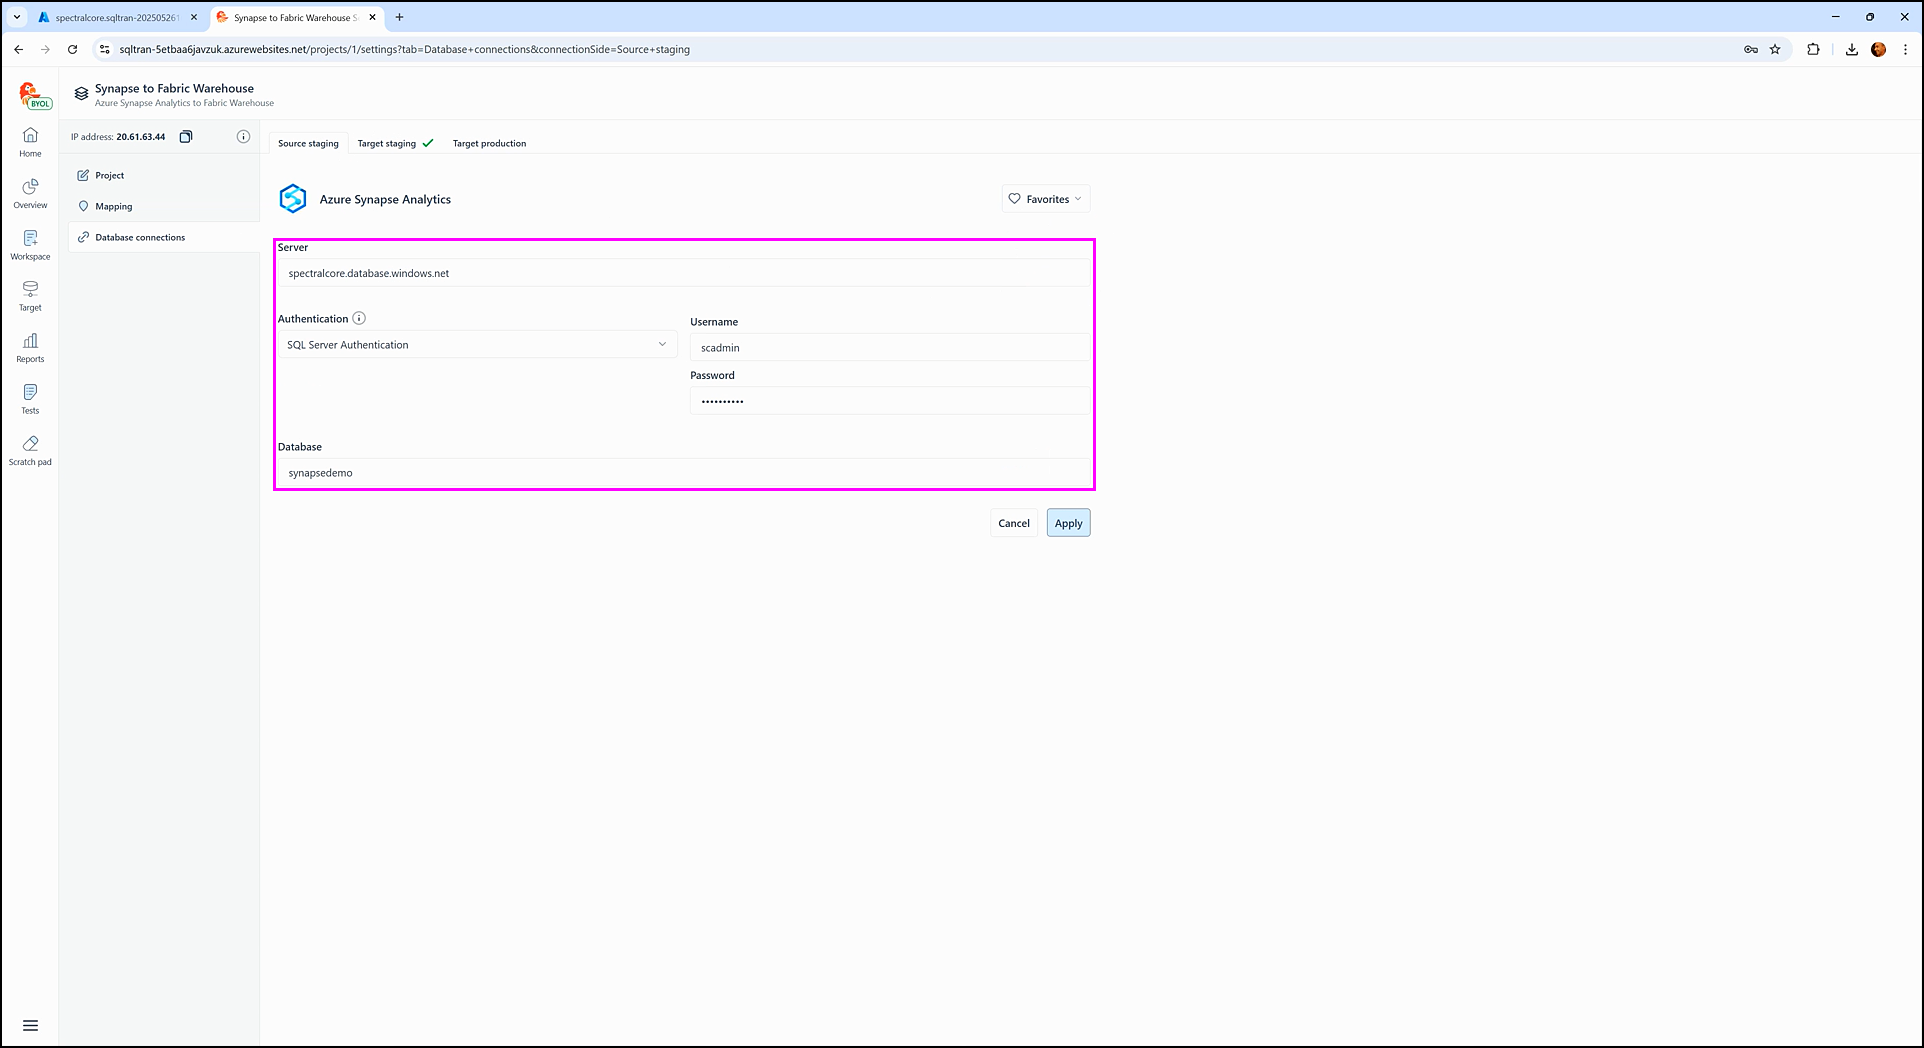
Task: Open the Favorites dropdown
Action: [1045, 199]
